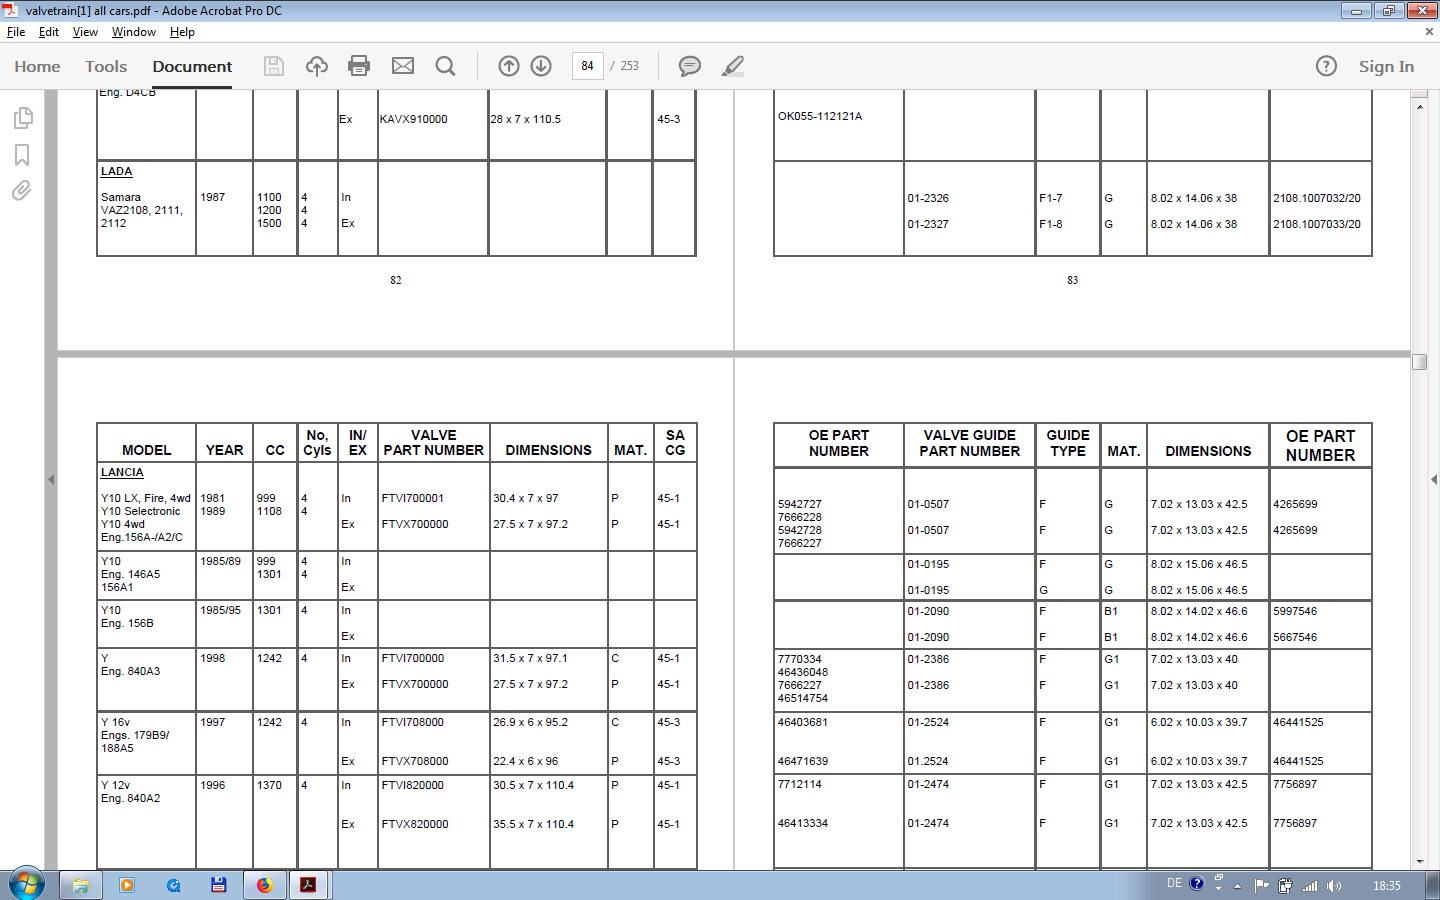Open the File menu
Screen dimensions: 1440x900
[x=16, y=32]
